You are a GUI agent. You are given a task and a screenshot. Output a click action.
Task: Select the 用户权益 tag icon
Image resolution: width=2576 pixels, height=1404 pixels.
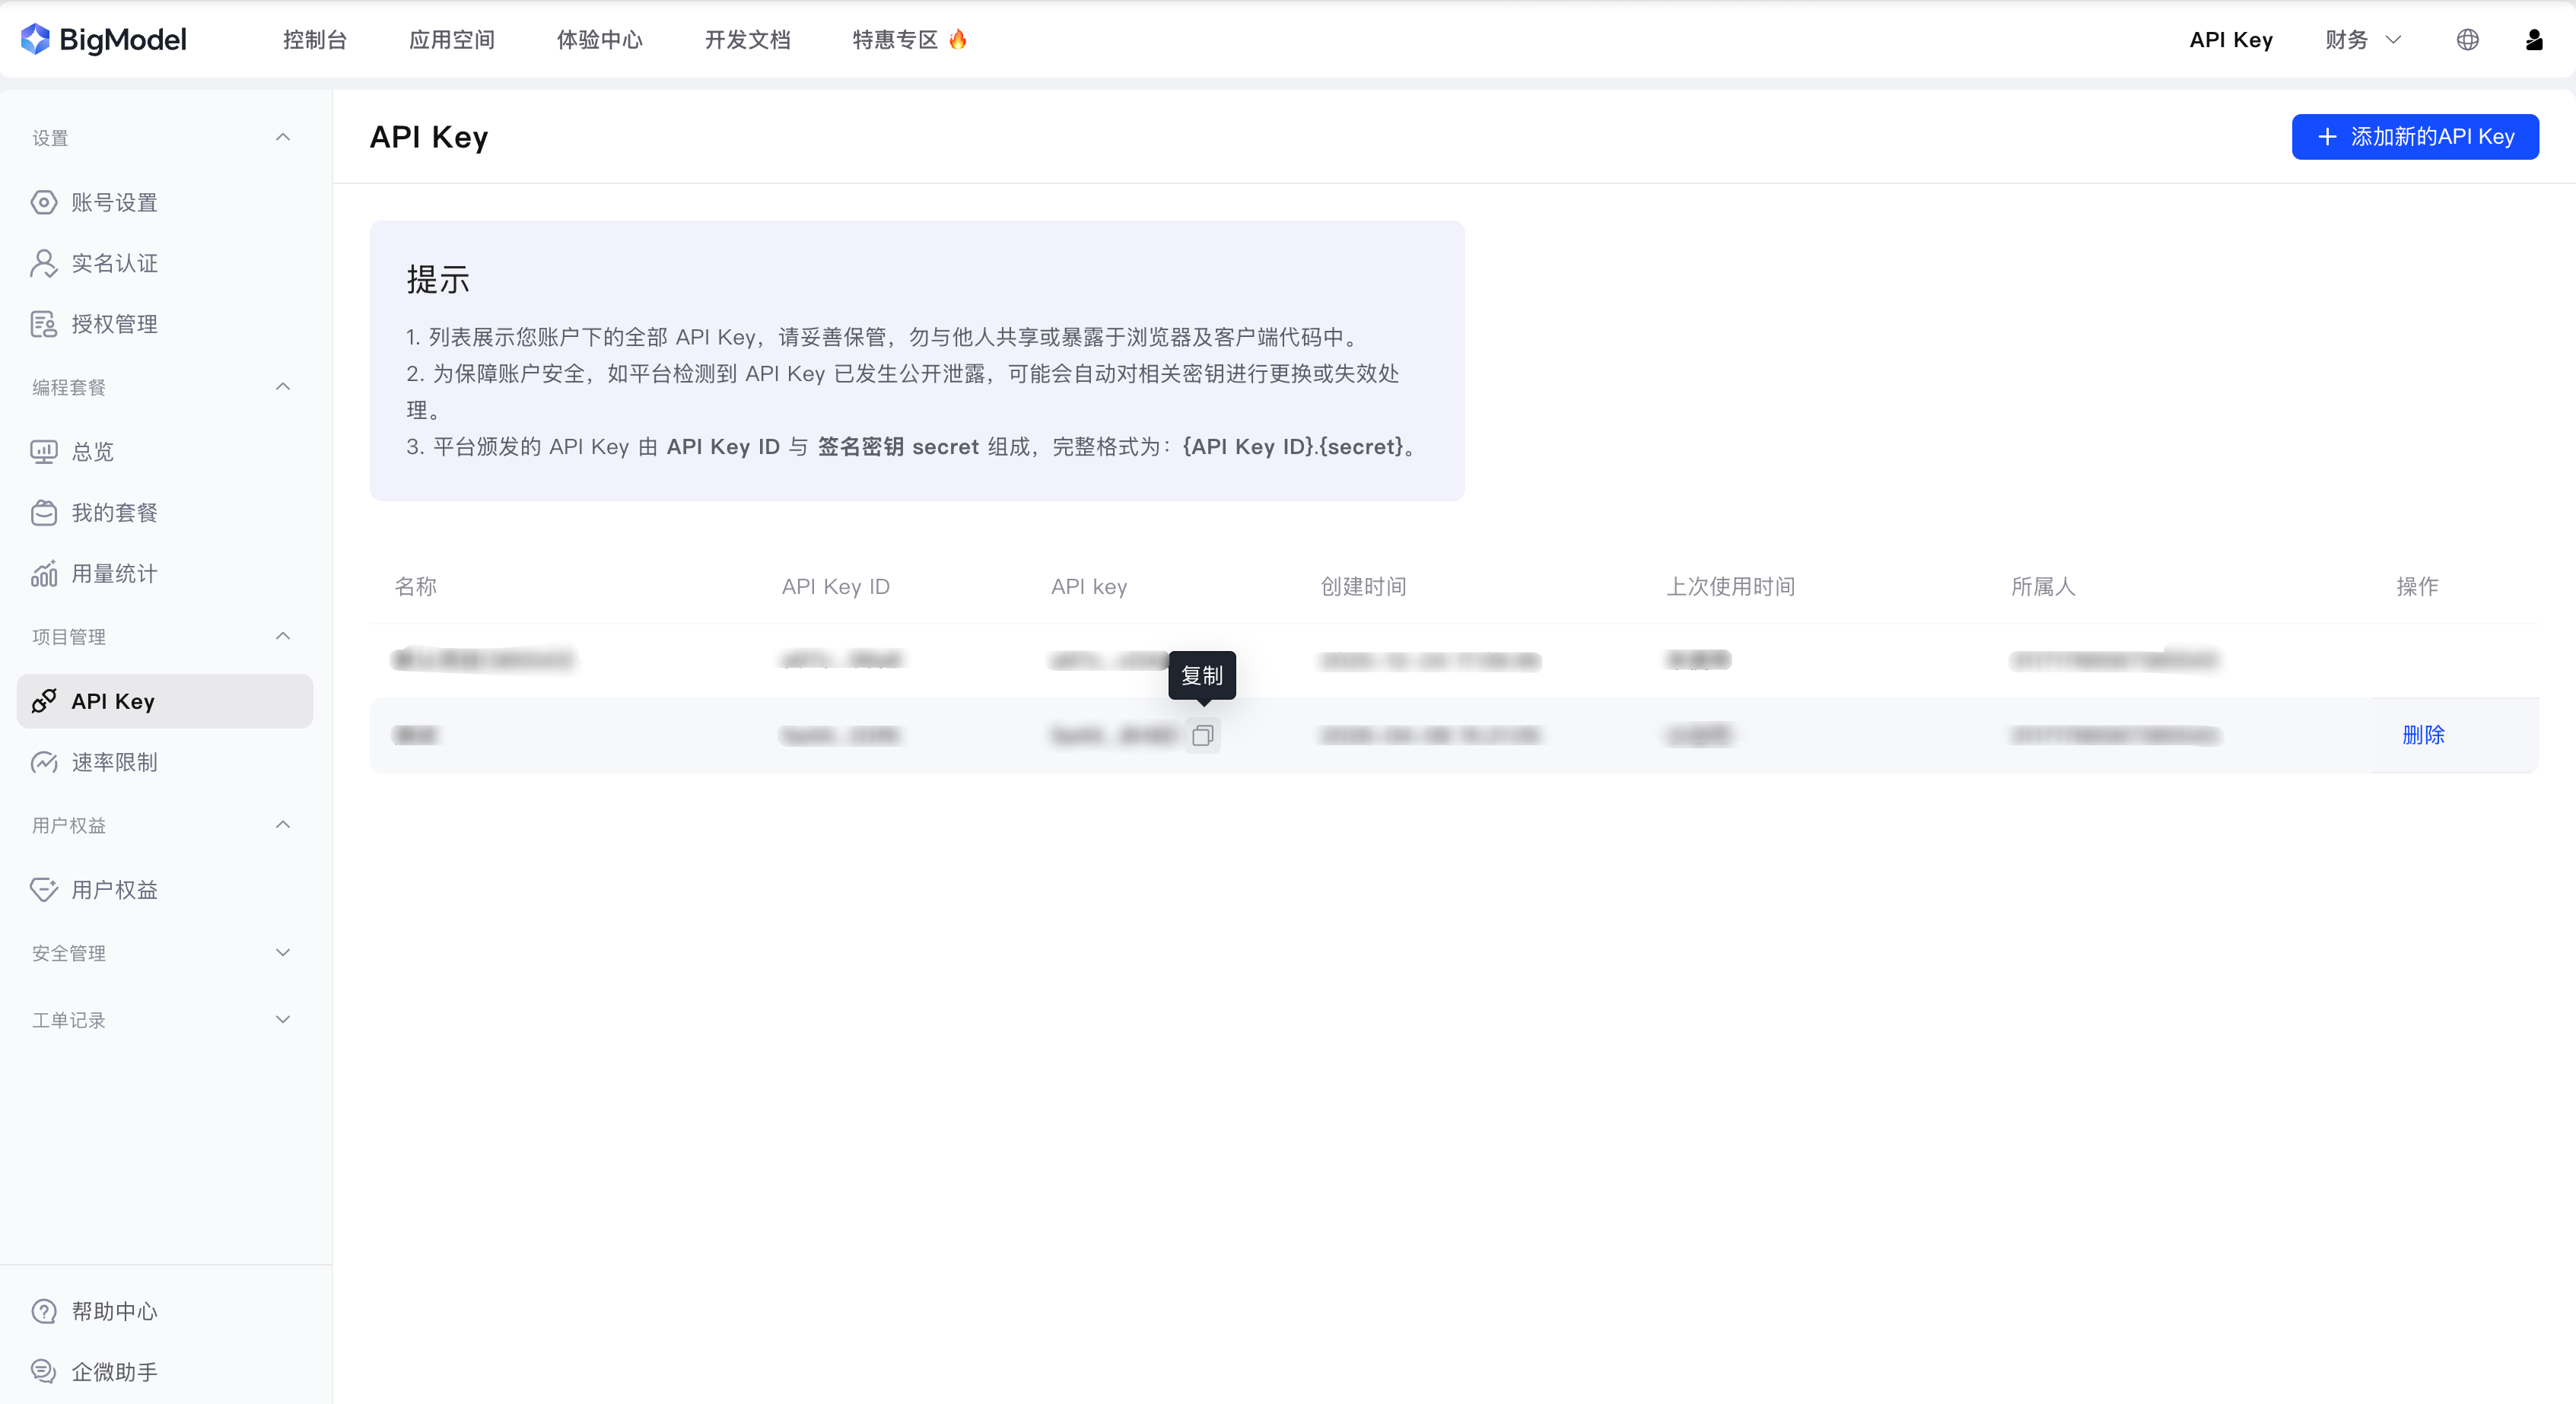[x=43, y=889]
